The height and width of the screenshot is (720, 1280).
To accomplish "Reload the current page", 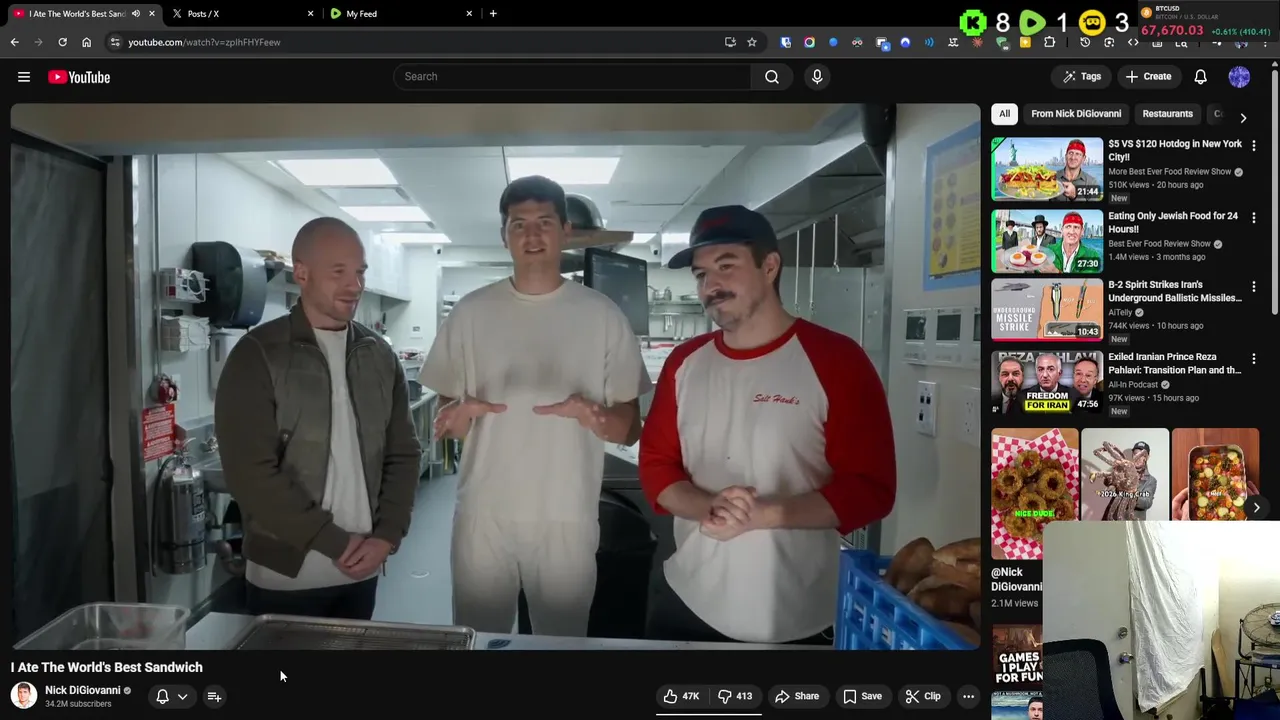I will (x=62, y=42).
